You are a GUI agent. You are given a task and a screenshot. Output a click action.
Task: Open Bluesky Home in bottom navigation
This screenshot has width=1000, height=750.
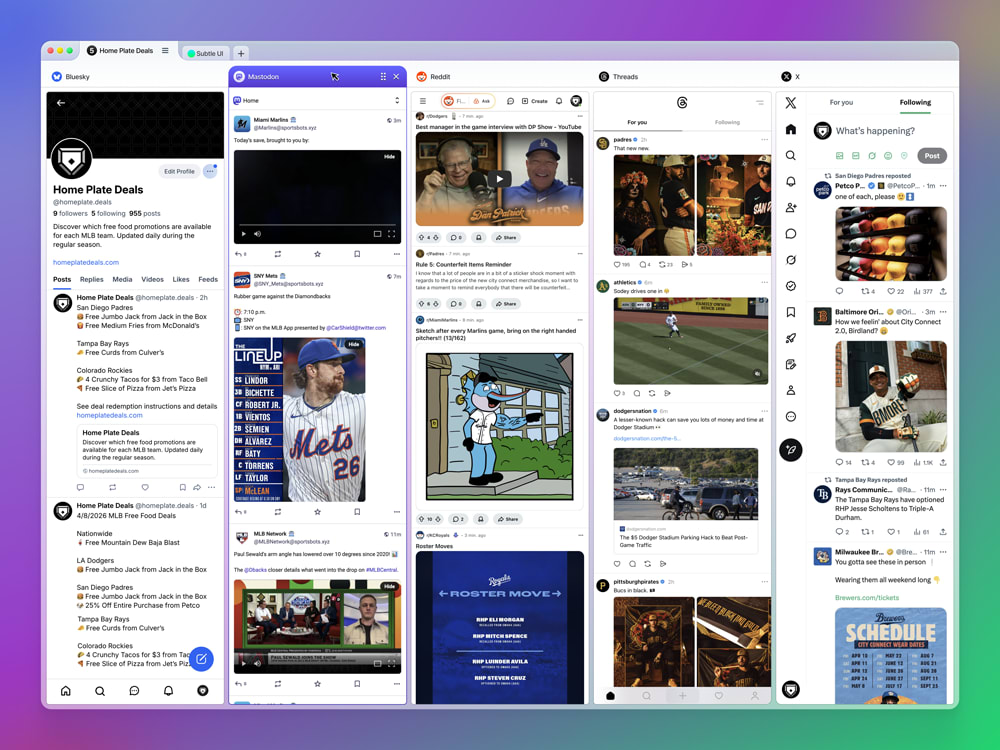click(x=66, y=691)
